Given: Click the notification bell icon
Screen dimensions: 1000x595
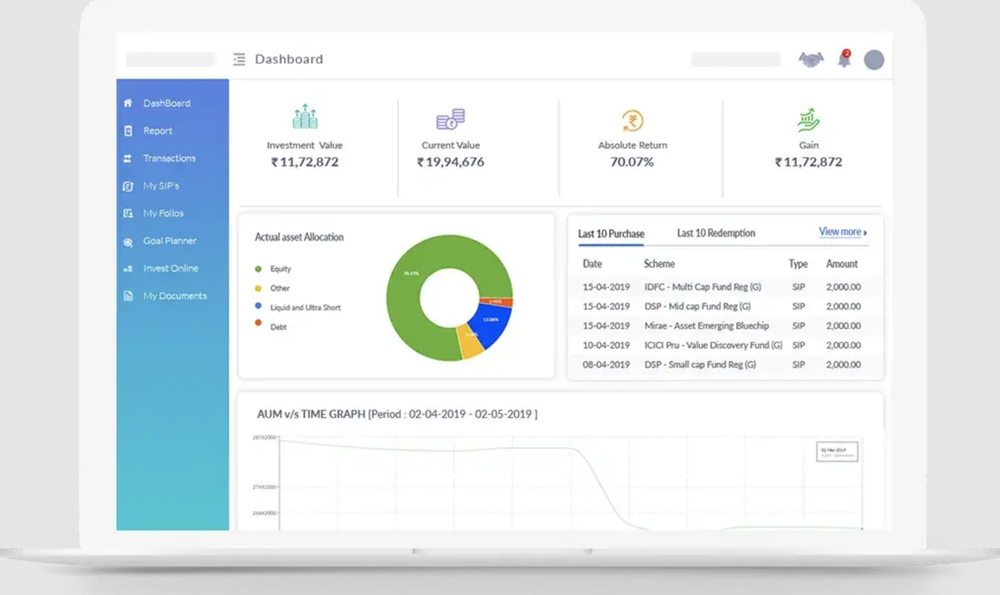Looking at the screenshot, I should coord(843,59).
